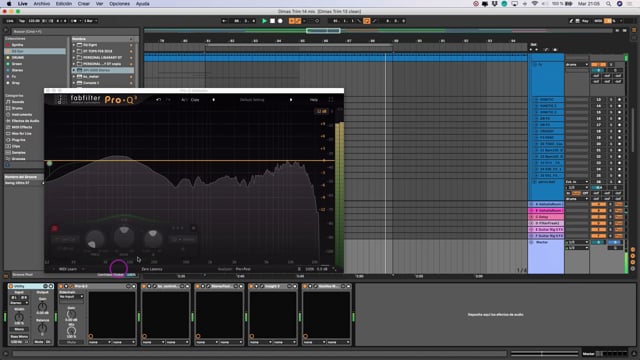Enable the Mono button in Utility
This screenshot has width=640, height=360.
(19, 329)
